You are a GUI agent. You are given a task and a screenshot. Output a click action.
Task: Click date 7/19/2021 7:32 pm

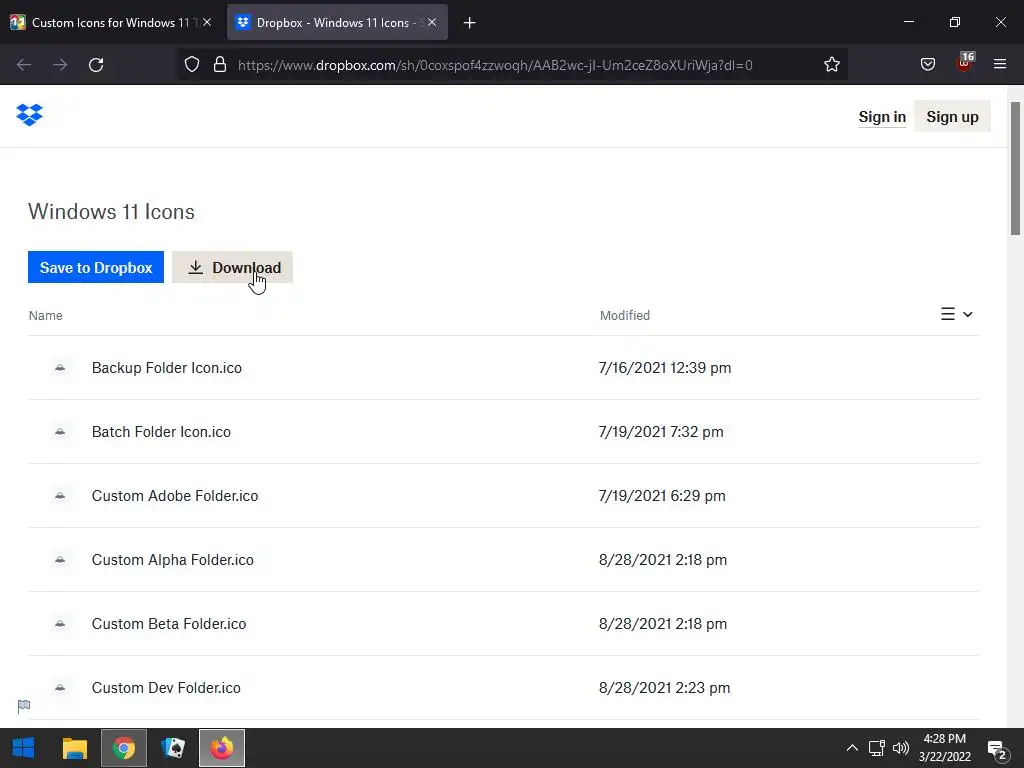tap(661, 432)
